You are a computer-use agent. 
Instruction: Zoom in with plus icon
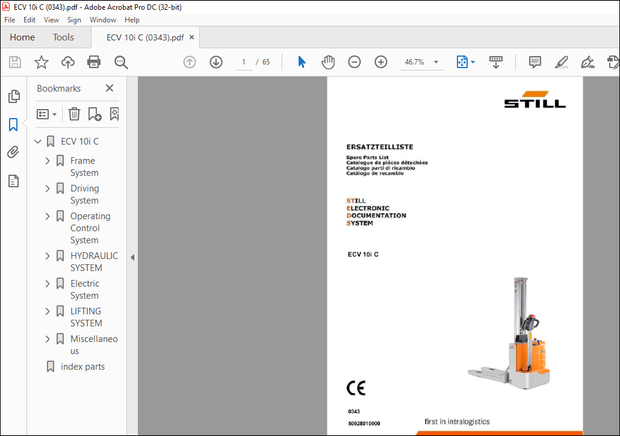pyautogui.click(x=381, y=62)
